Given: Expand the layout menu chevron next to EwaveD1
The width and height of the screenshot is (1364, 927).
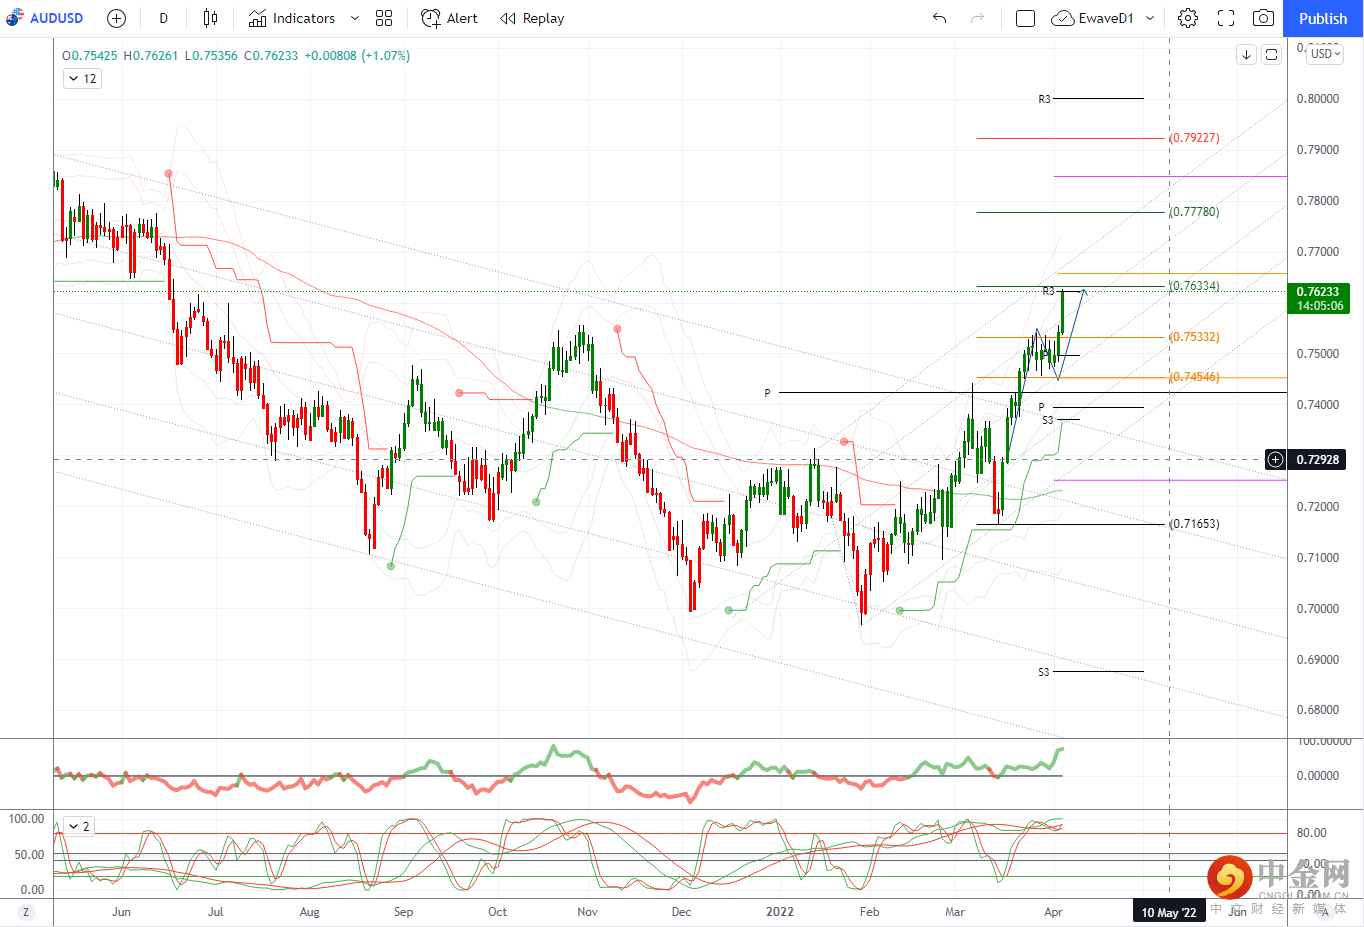Looking at the screenshot, I should point(1150,18).
